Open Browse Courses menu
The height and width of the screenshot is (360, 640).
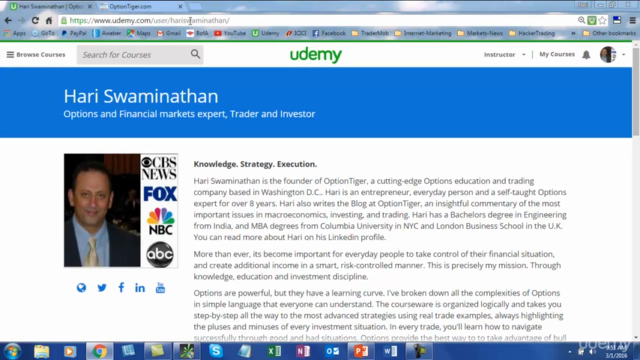click(x=36, y=54)
